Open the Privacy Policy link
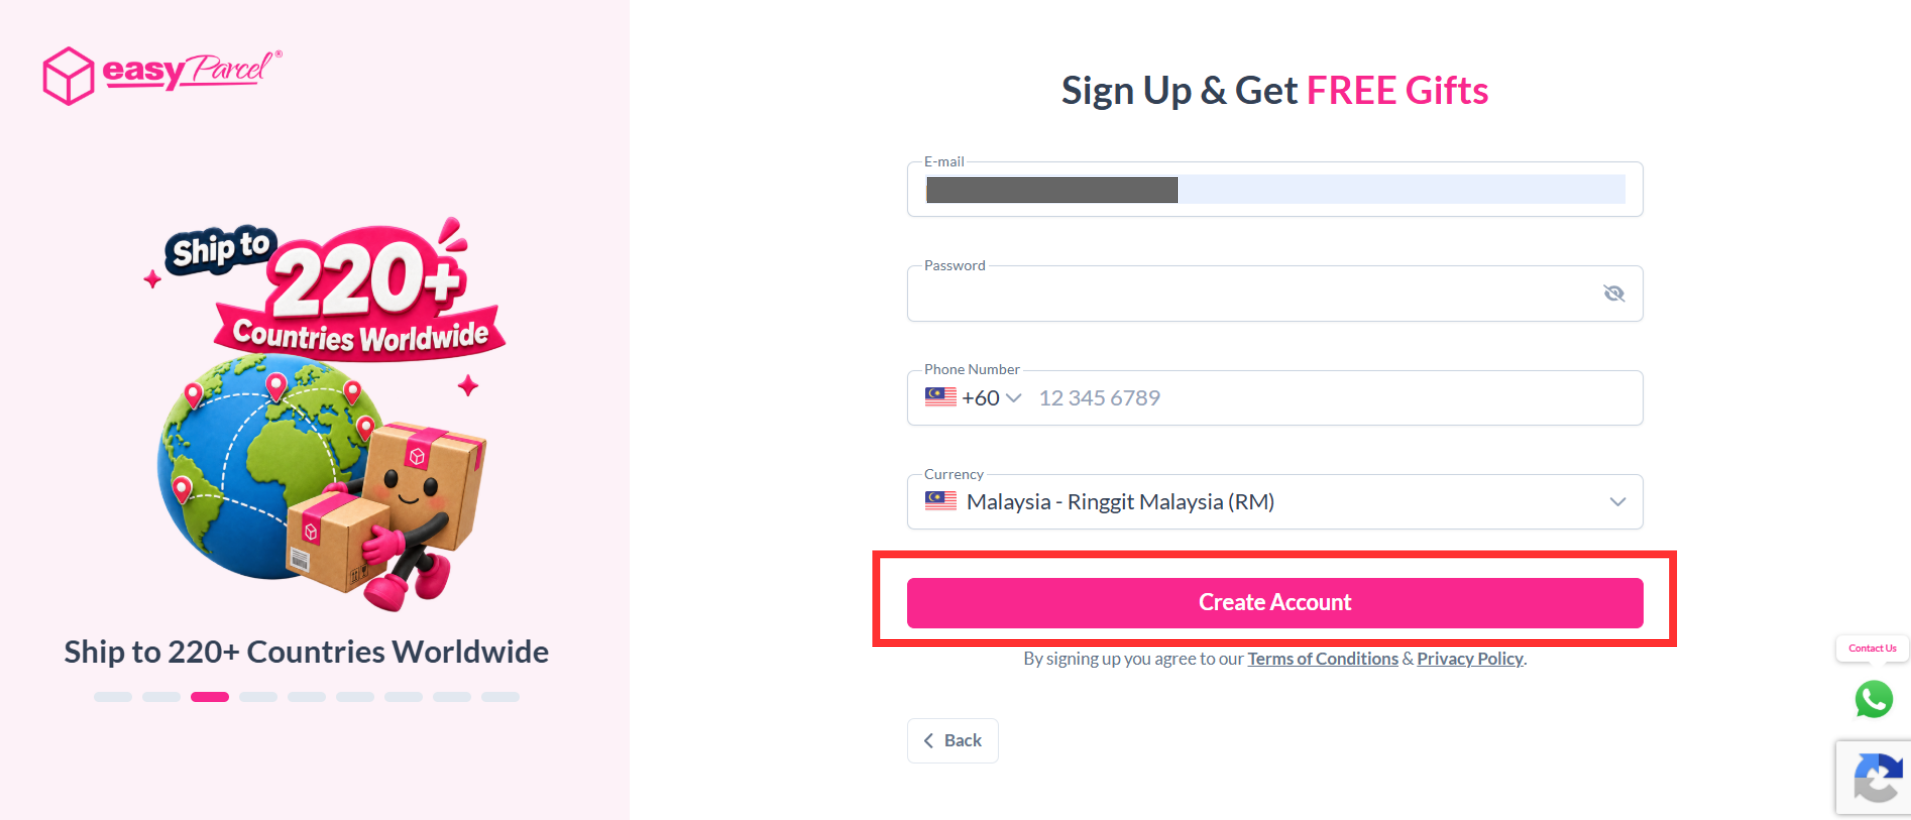 1470,659
